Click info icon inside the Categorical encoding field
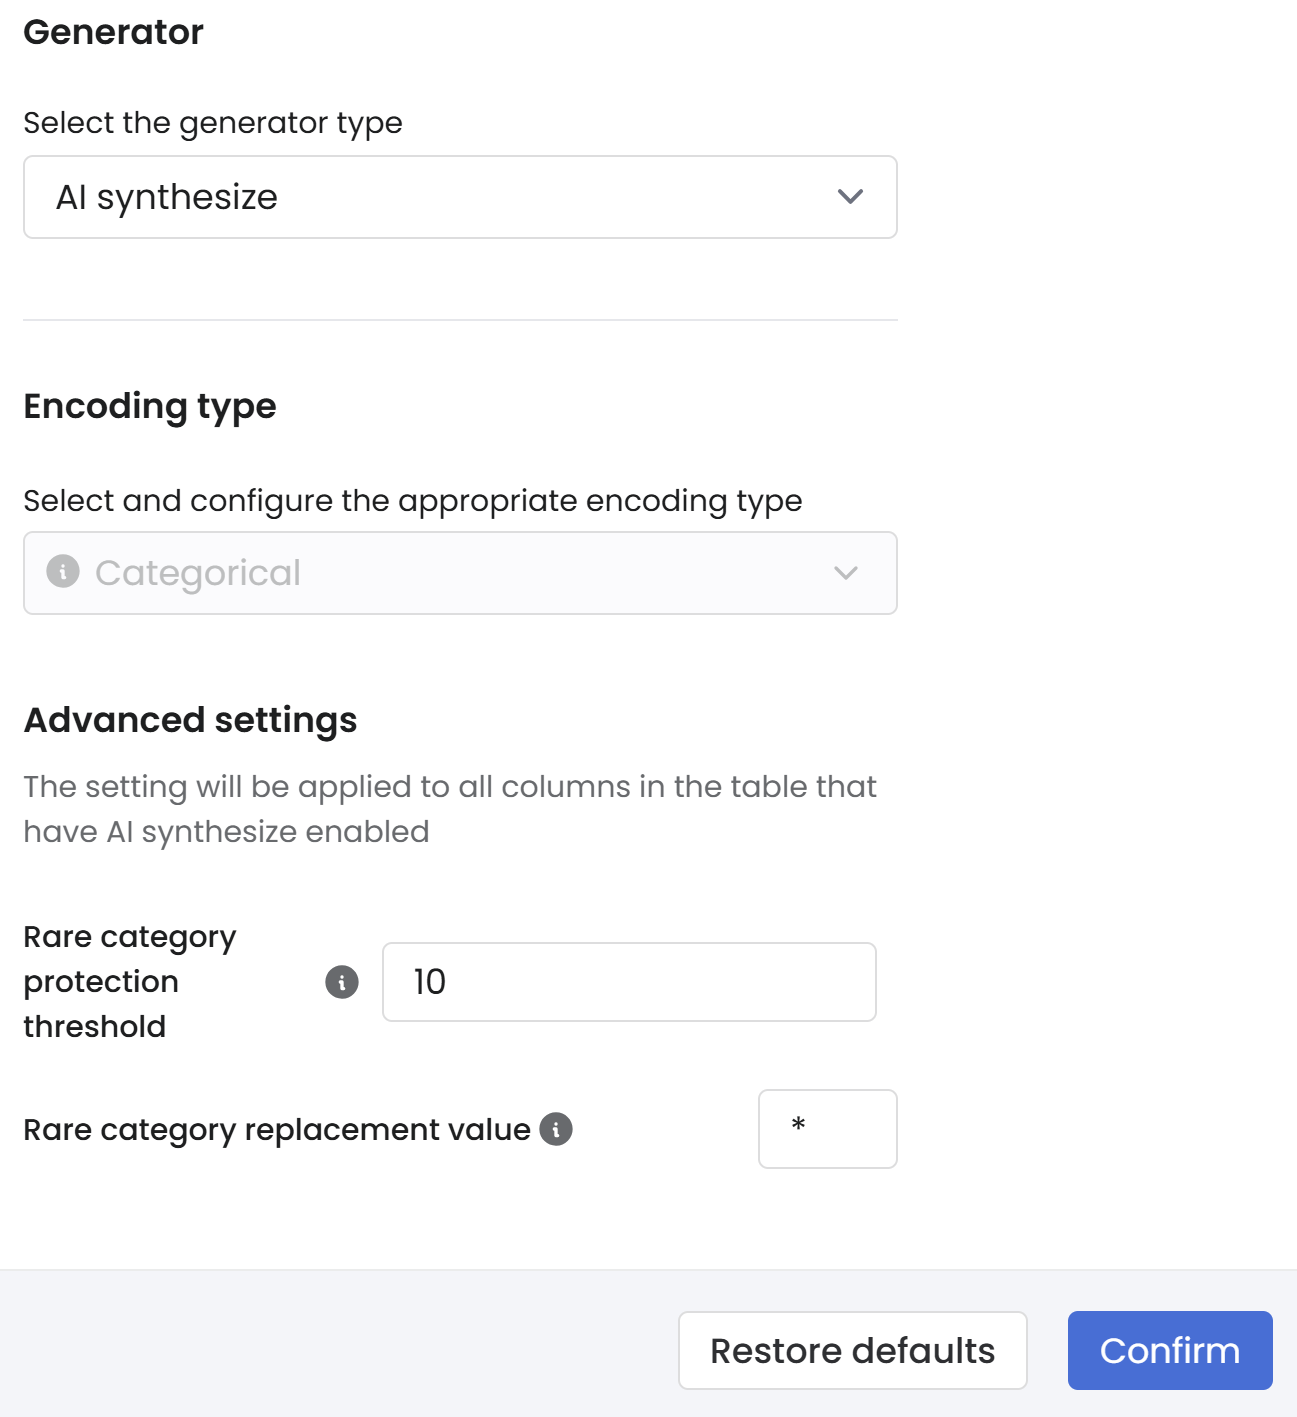 pyautogui.click(x=63, y=572)
